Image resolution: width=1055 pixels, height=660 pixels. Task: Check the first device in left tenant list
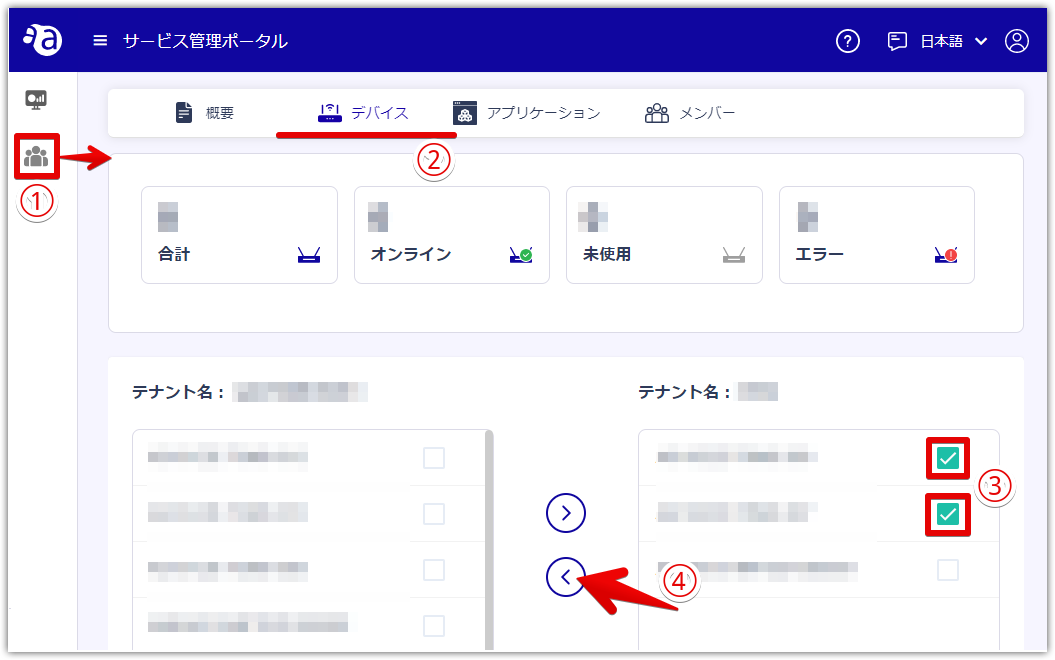434,458
